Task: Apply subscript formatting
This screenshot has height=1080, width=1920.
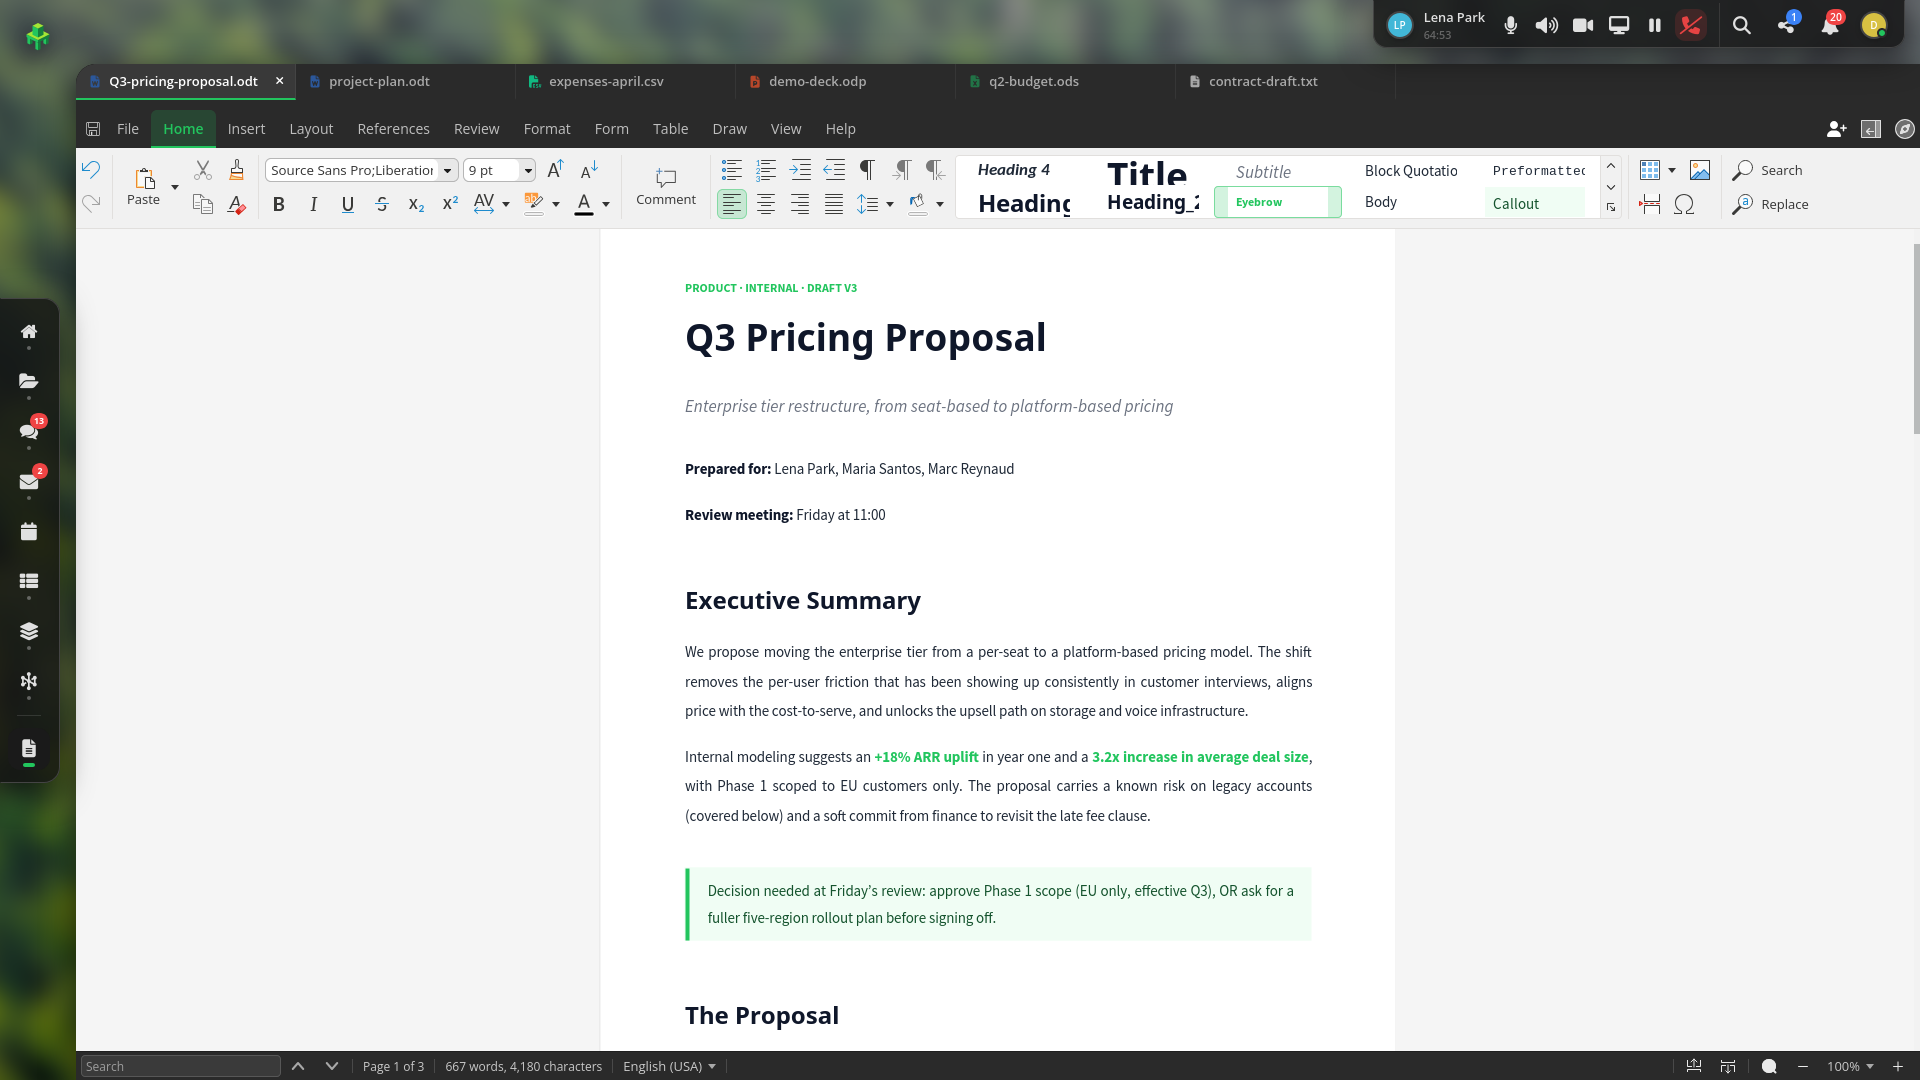Action: tap(416, 204)
